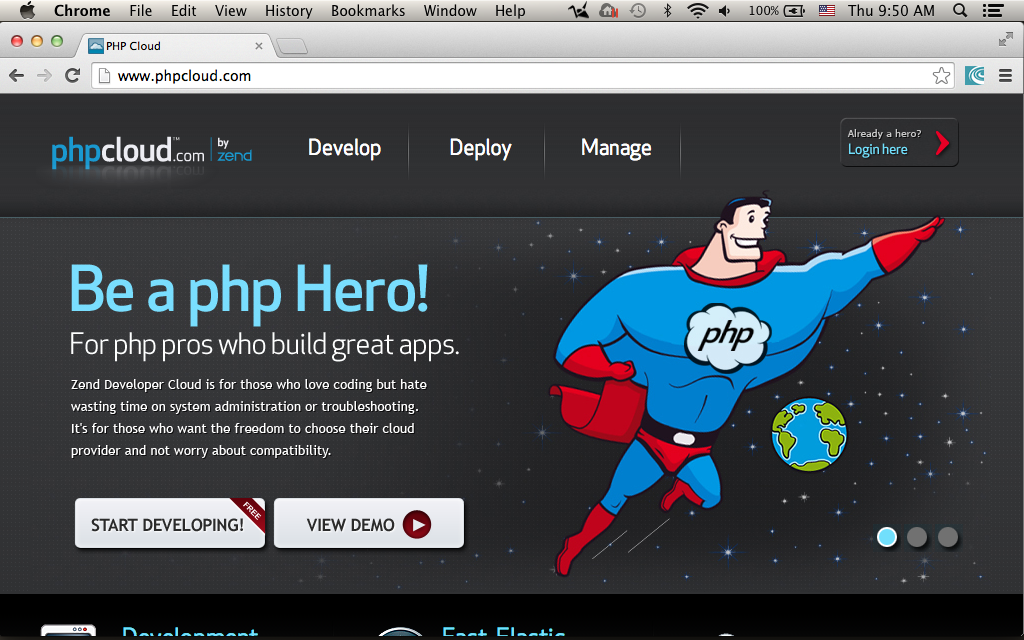Open the View menu
This screenshot has width=1024, height=640.
tap(231, 10)
